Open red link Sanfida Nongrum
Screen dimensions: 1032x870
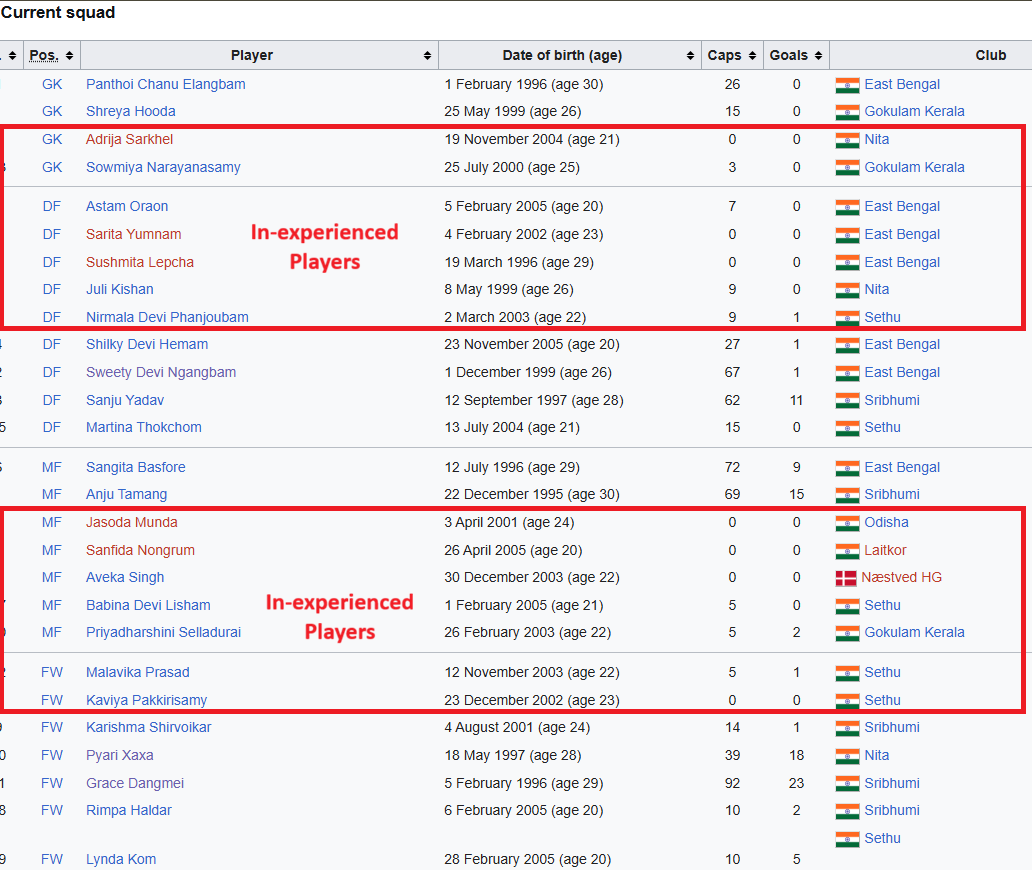pyautogui.click(x=140, y=550)
